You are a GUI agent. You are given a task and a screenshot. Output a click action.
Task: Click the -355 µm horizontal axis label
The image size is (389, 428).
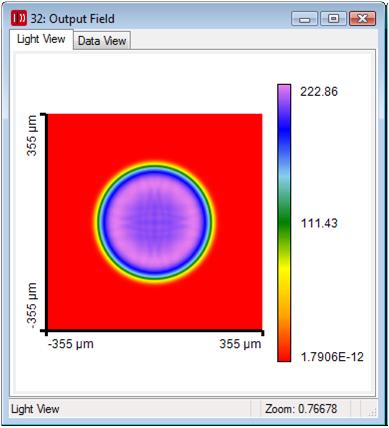point(71,344)
